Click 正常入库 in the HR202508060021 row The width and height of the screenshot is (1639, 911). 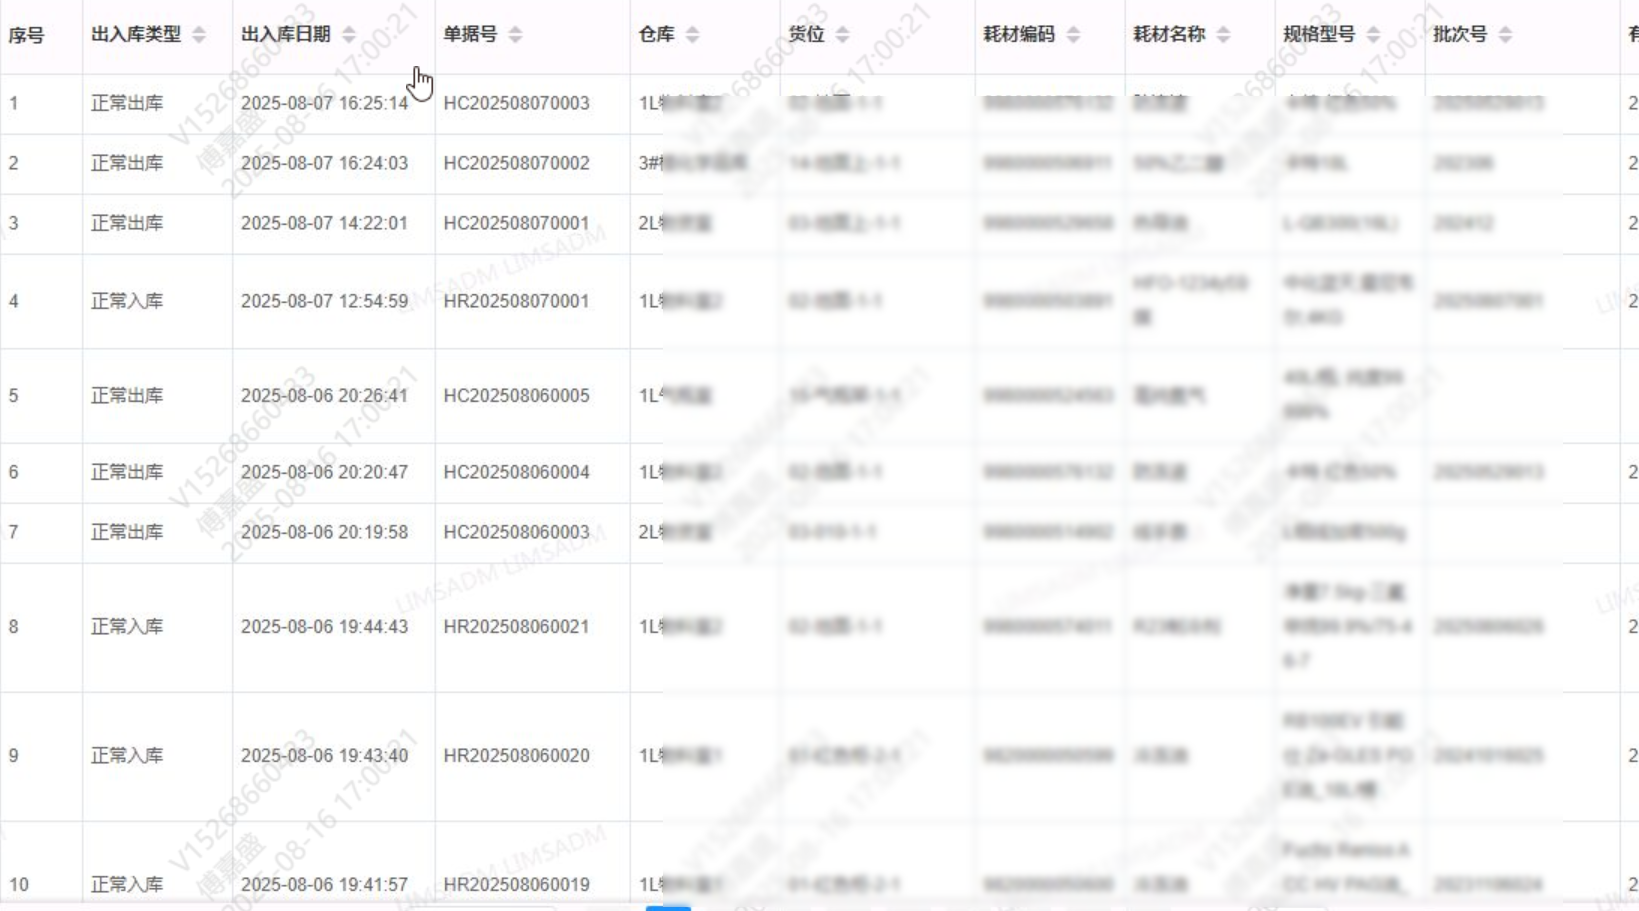pos(127,627)
